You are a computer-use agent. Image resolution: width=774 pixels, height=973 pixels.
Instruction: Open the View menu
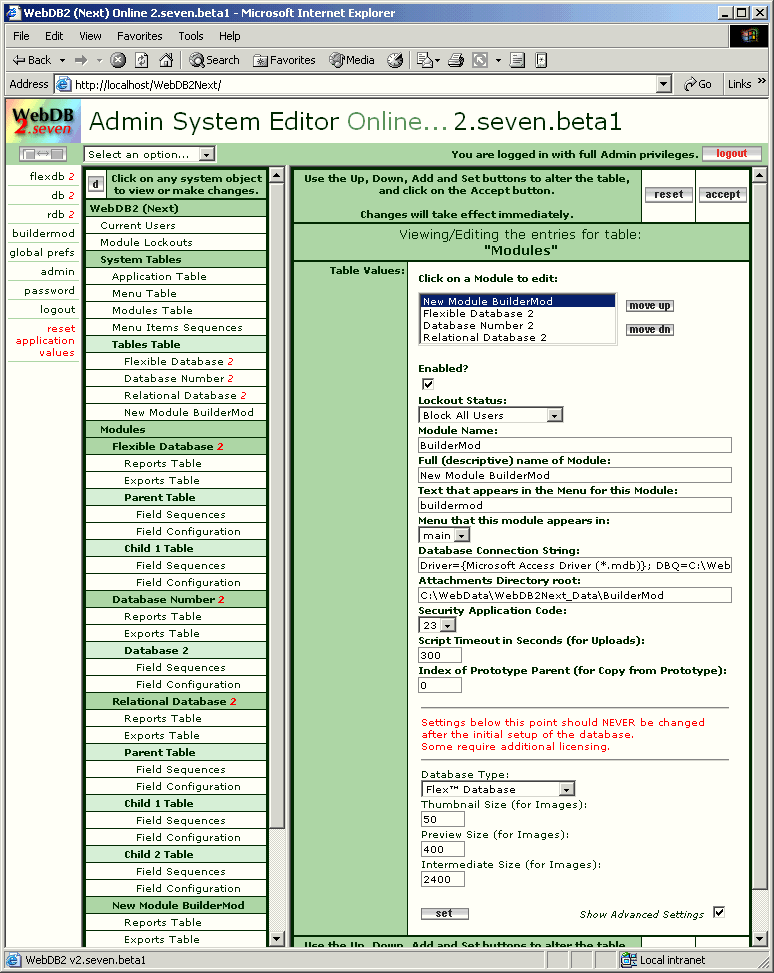click(90, 36)
